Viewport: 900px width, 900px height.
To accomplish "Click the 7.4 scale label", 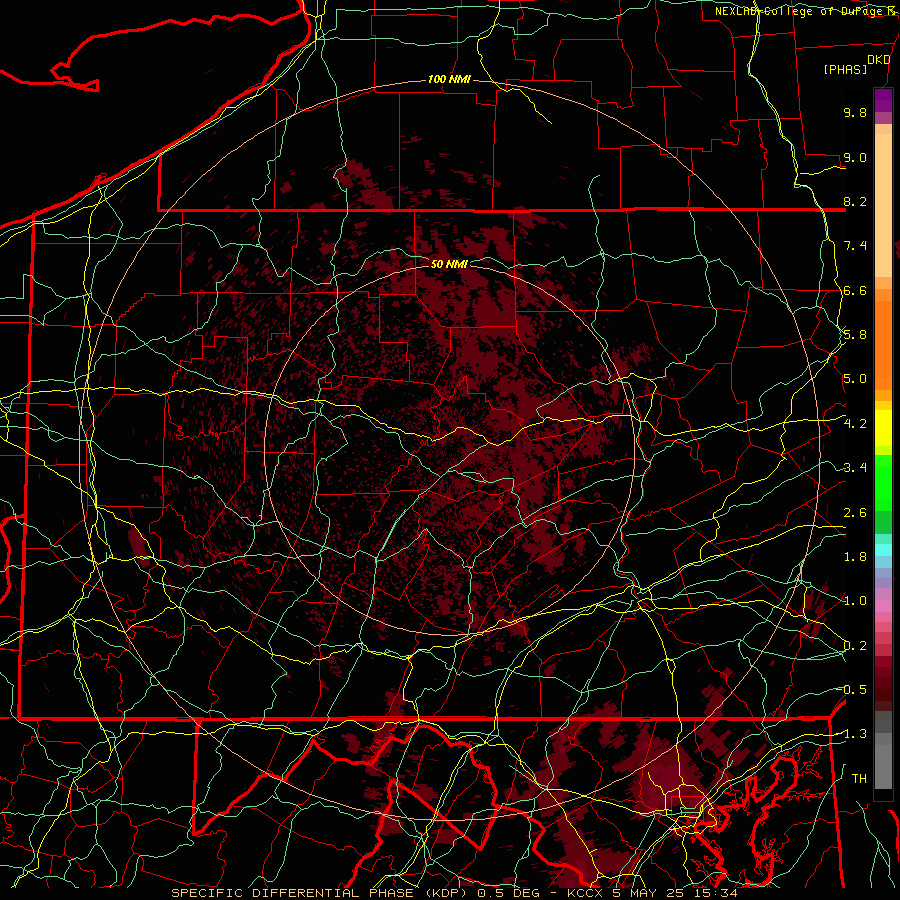I will click(855, 246).
